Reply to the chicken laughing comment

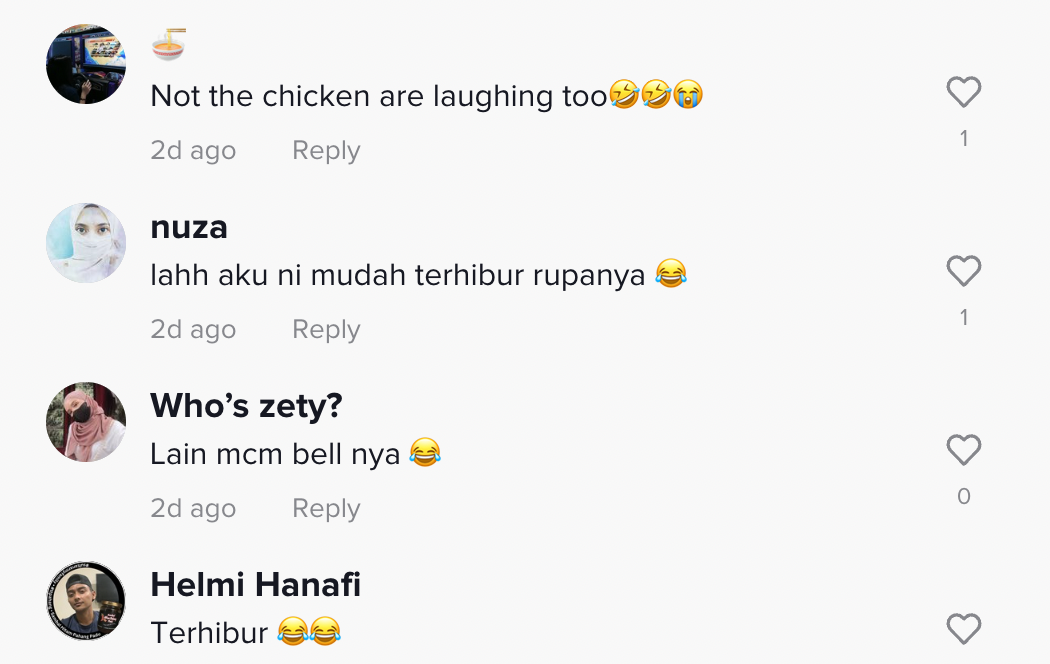click(325, 151)
